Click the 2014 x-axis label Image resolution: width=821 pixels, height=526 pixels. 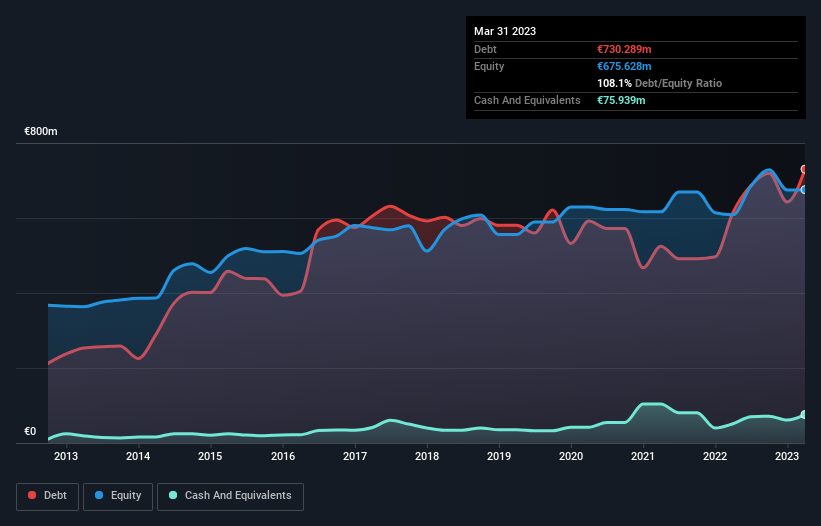pyautogui.click(x=138, y=456)
